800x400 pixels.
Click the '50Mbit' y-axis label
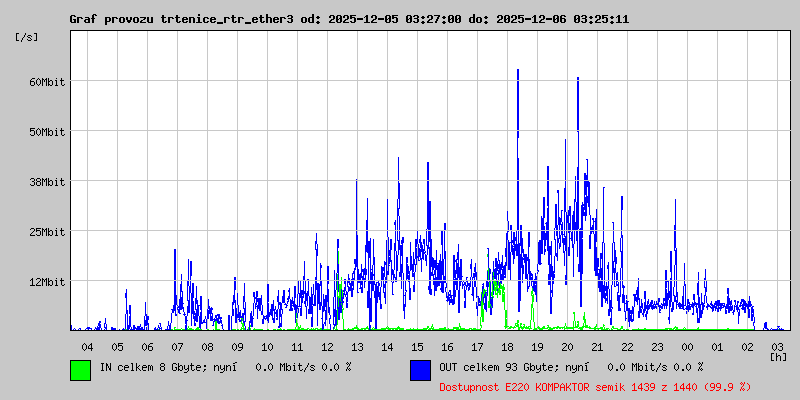pyautogui.click(x=47, y=132)
